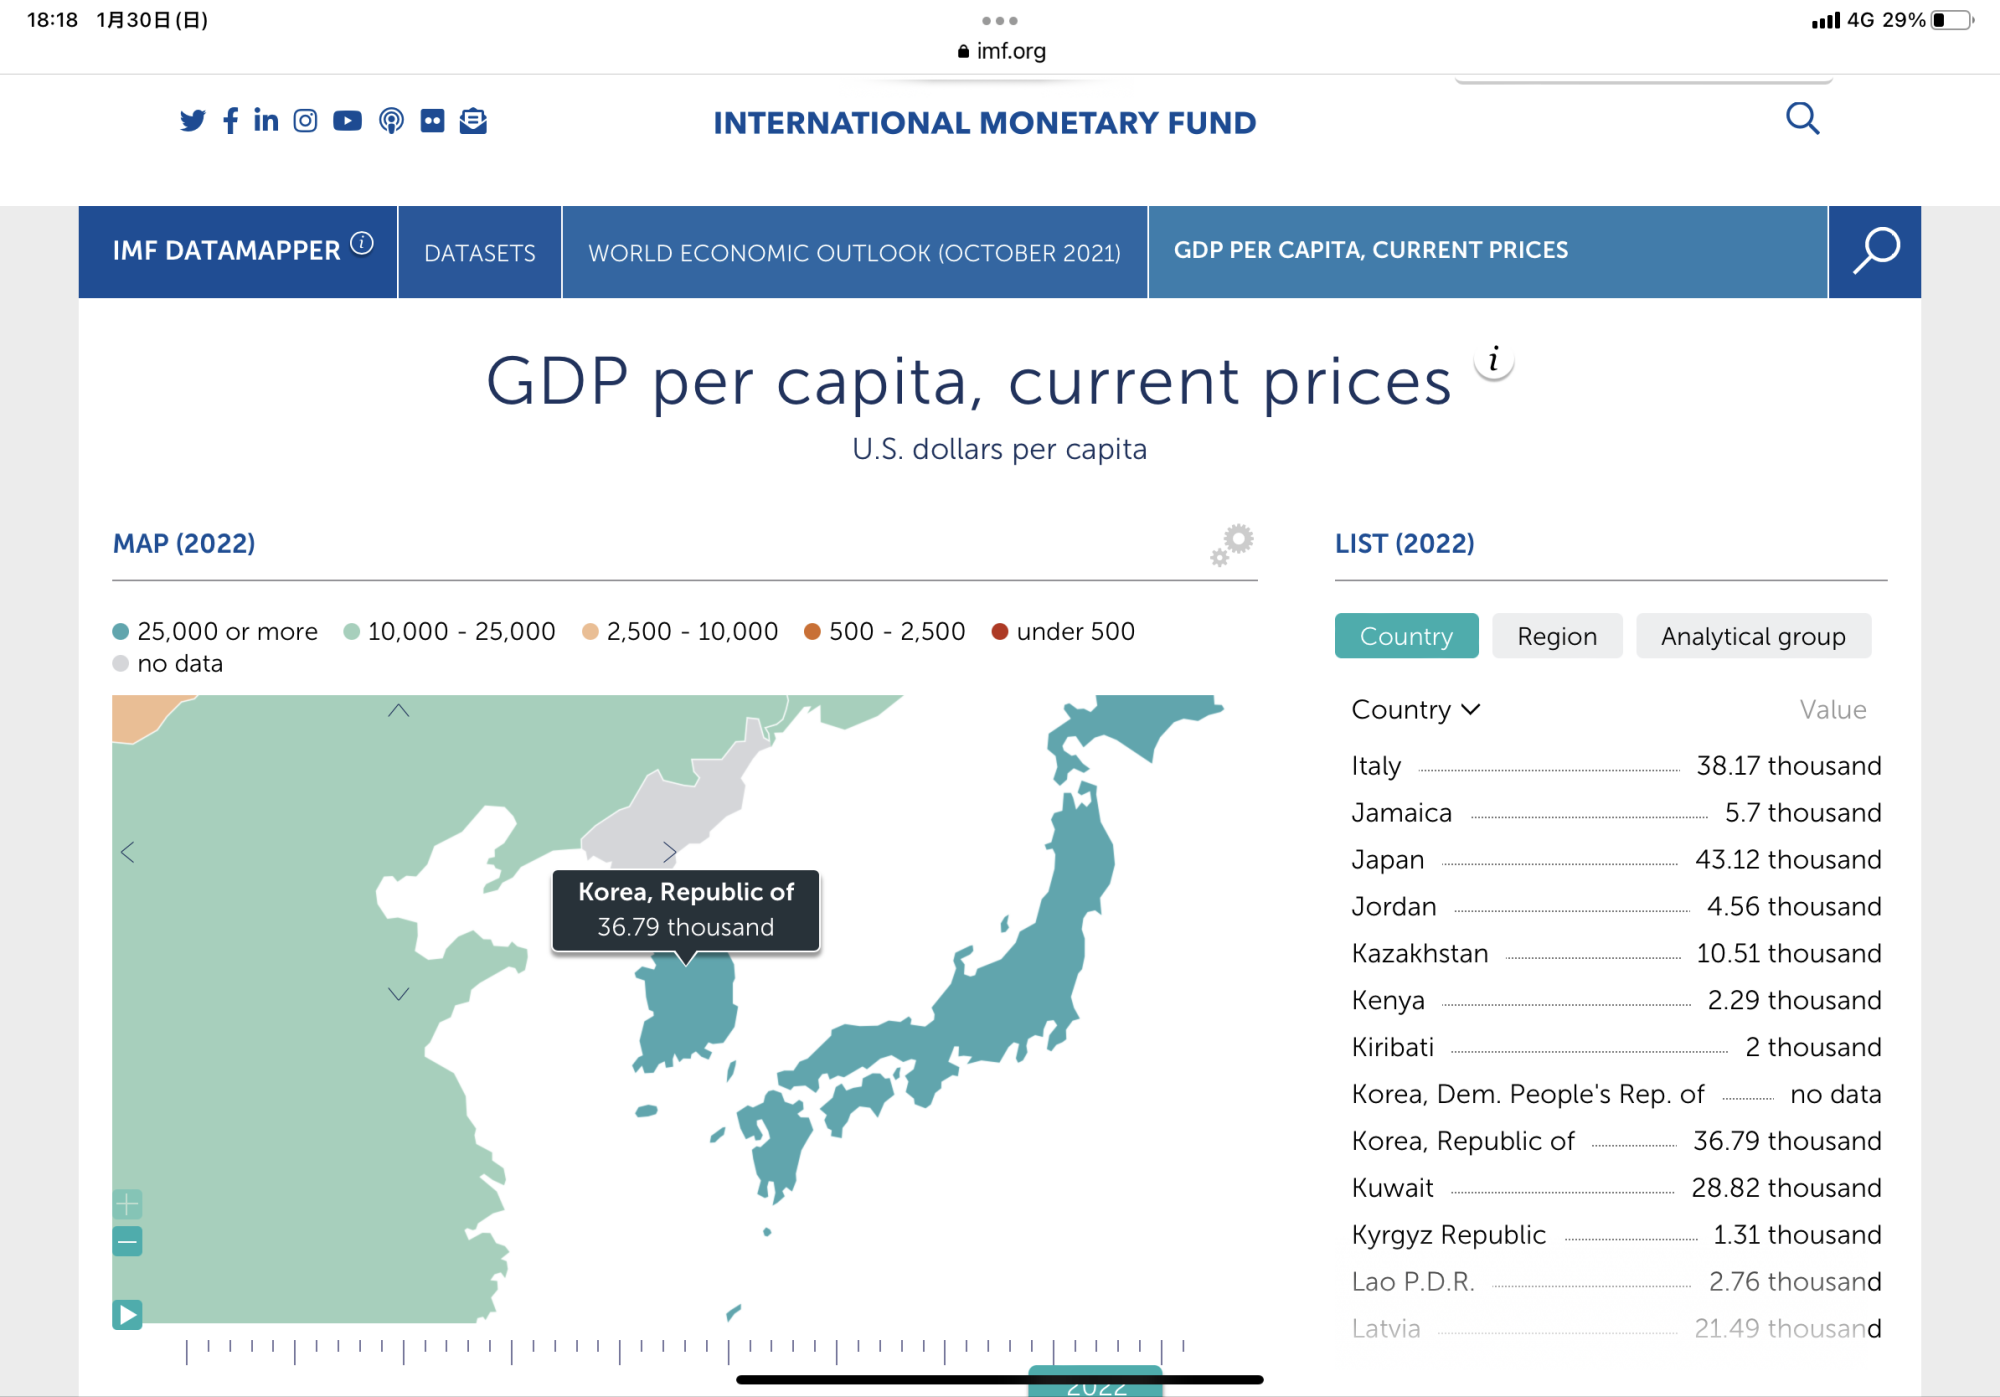Open IMF Twitter page icon

click(x=192, y=121)
